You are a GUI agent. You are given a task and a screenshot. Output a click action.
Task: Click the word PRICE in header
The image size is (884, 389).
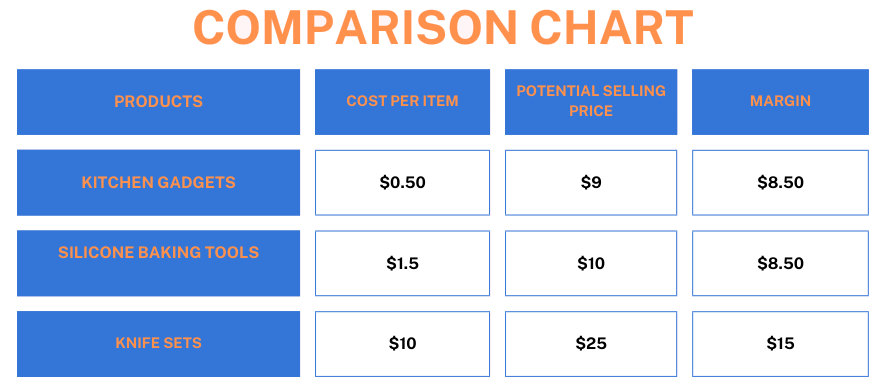click(591, 111)
